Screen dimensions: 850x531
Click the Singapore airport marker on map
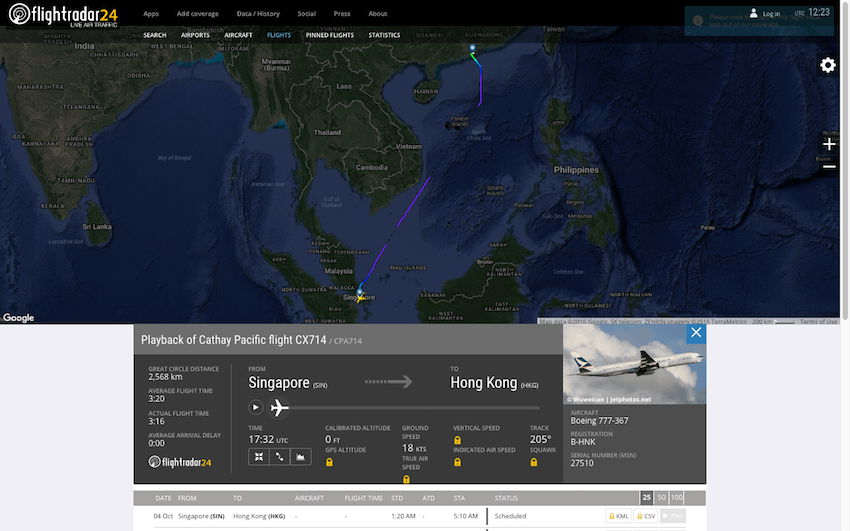pyautogui.click(x=359, y=293)
